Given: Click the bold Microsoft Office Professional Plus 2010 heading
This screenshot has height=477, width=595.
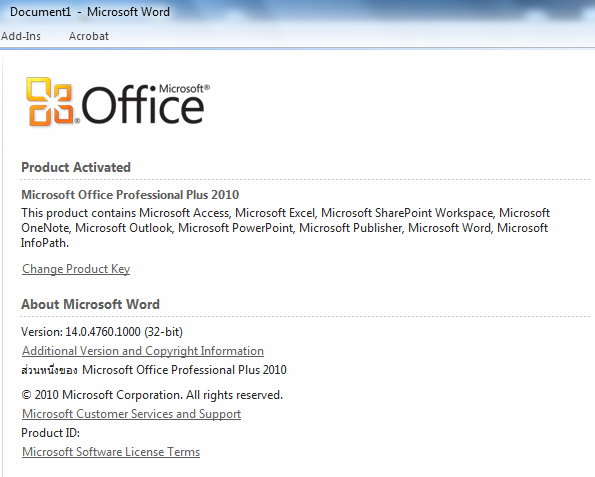Looking at the screenshot, I should pos(130,195).
